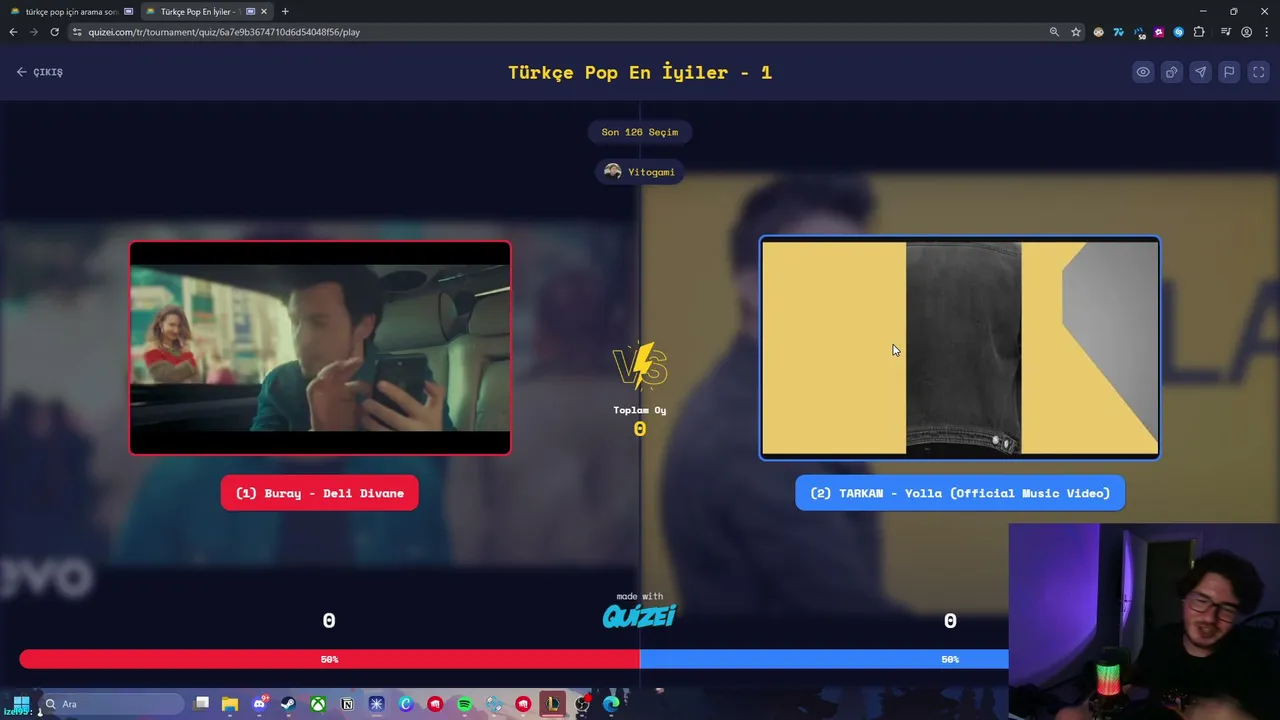1280x720 pixels.
Task: Click the Türkçe Pop En İyiler - 1 title
Action: pyautogui.click(x=640, y=72)
